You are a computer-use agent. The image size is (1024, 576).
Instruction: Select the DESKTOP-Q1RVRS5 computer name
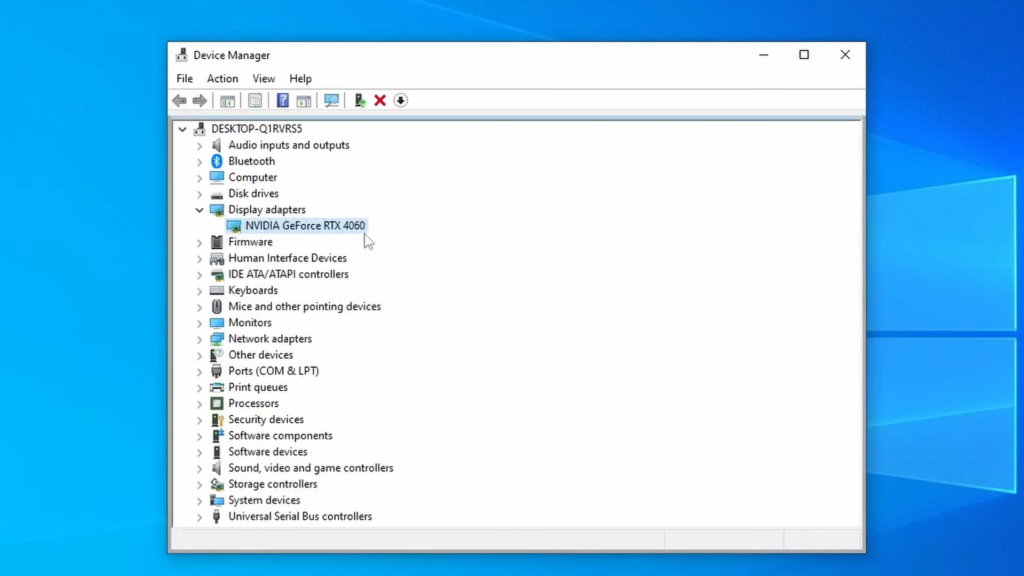click(x=257, y=129)
